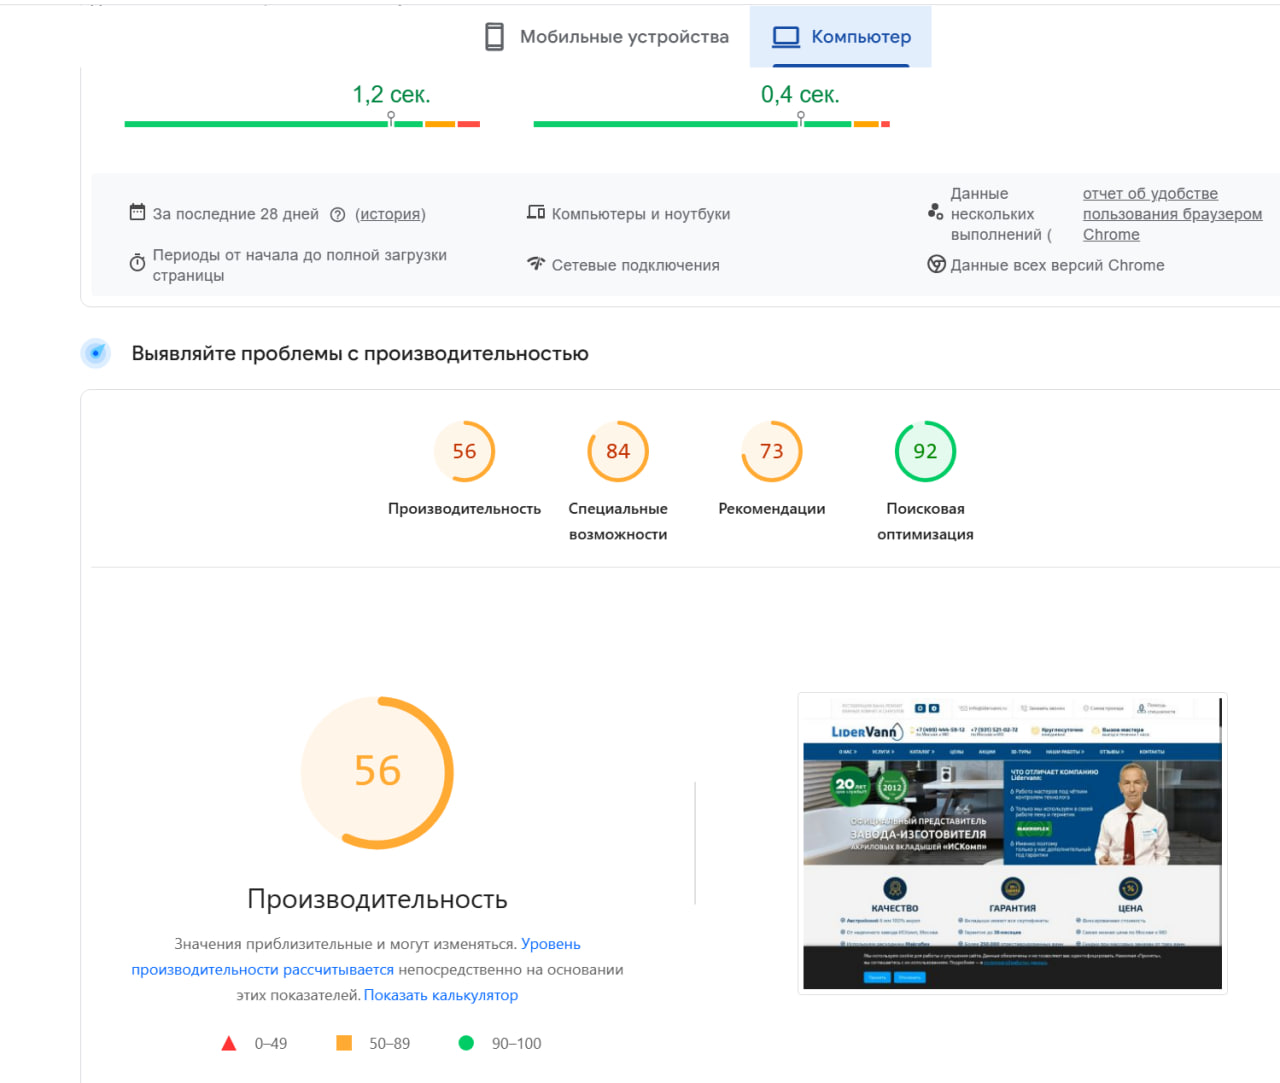Select the 73 Рекомендации score gauge

[772, 451]
